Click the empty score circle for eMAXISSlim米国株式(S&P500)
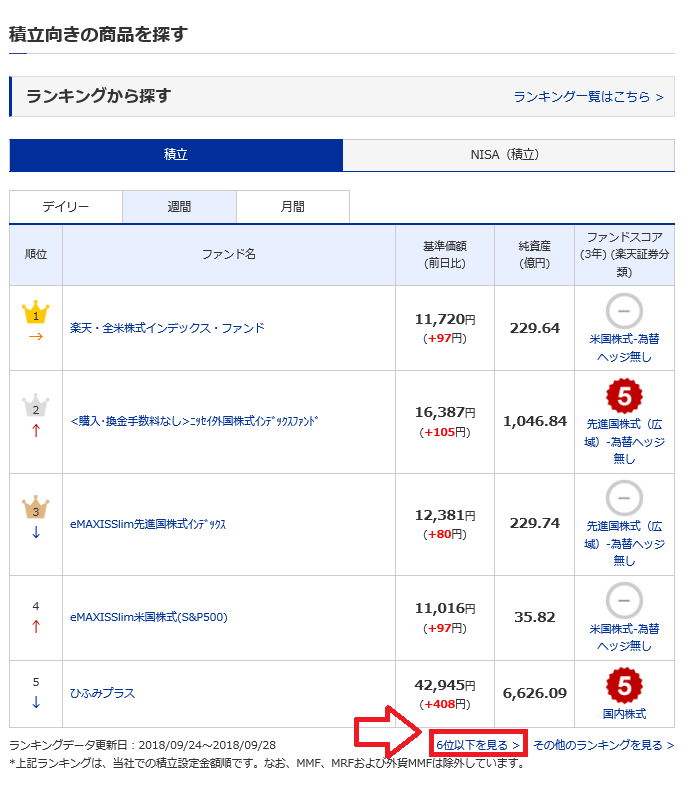 click(624, 600)
